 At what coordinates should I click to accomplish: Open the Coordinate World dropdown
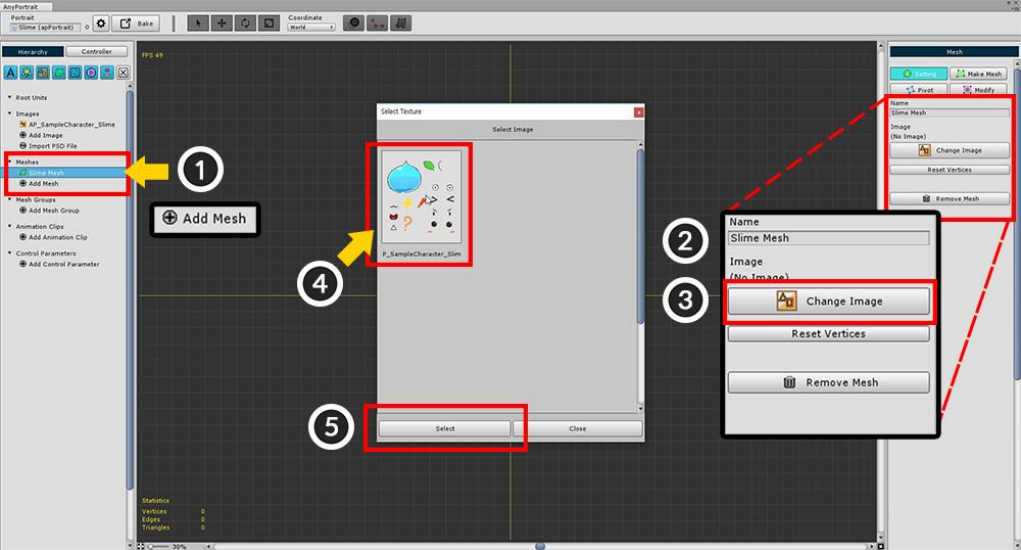tap(312, 27)
